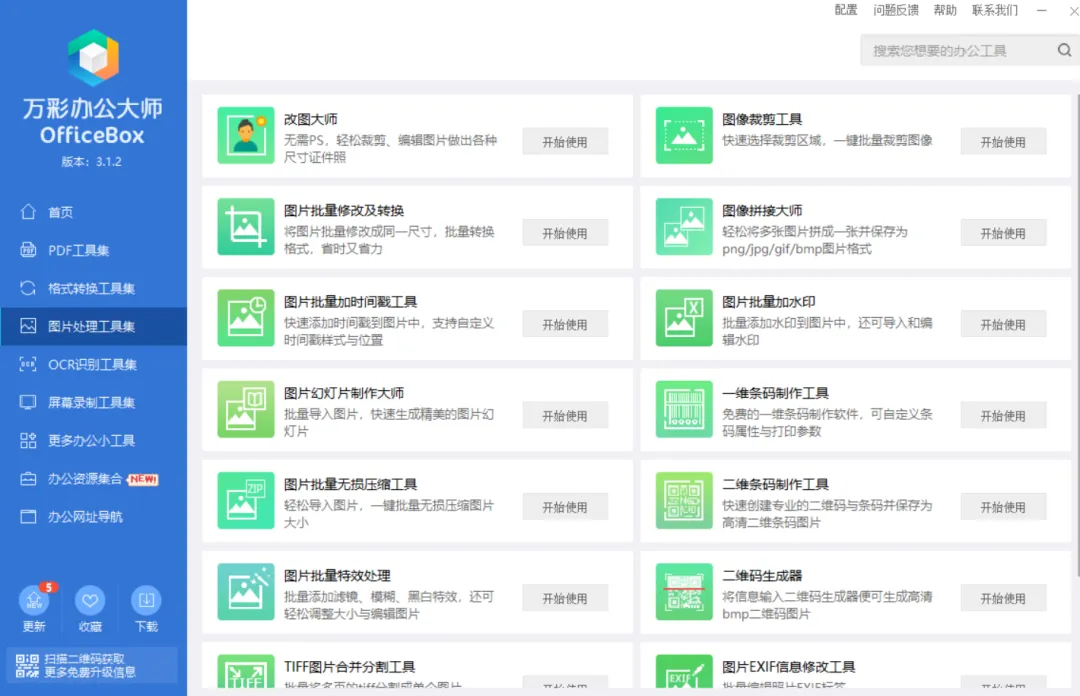Image resolution: width=1080 pixels, height=696 pixels.
Task: Open 办公网址导航 in the sidebar
Action: [94, 517]
